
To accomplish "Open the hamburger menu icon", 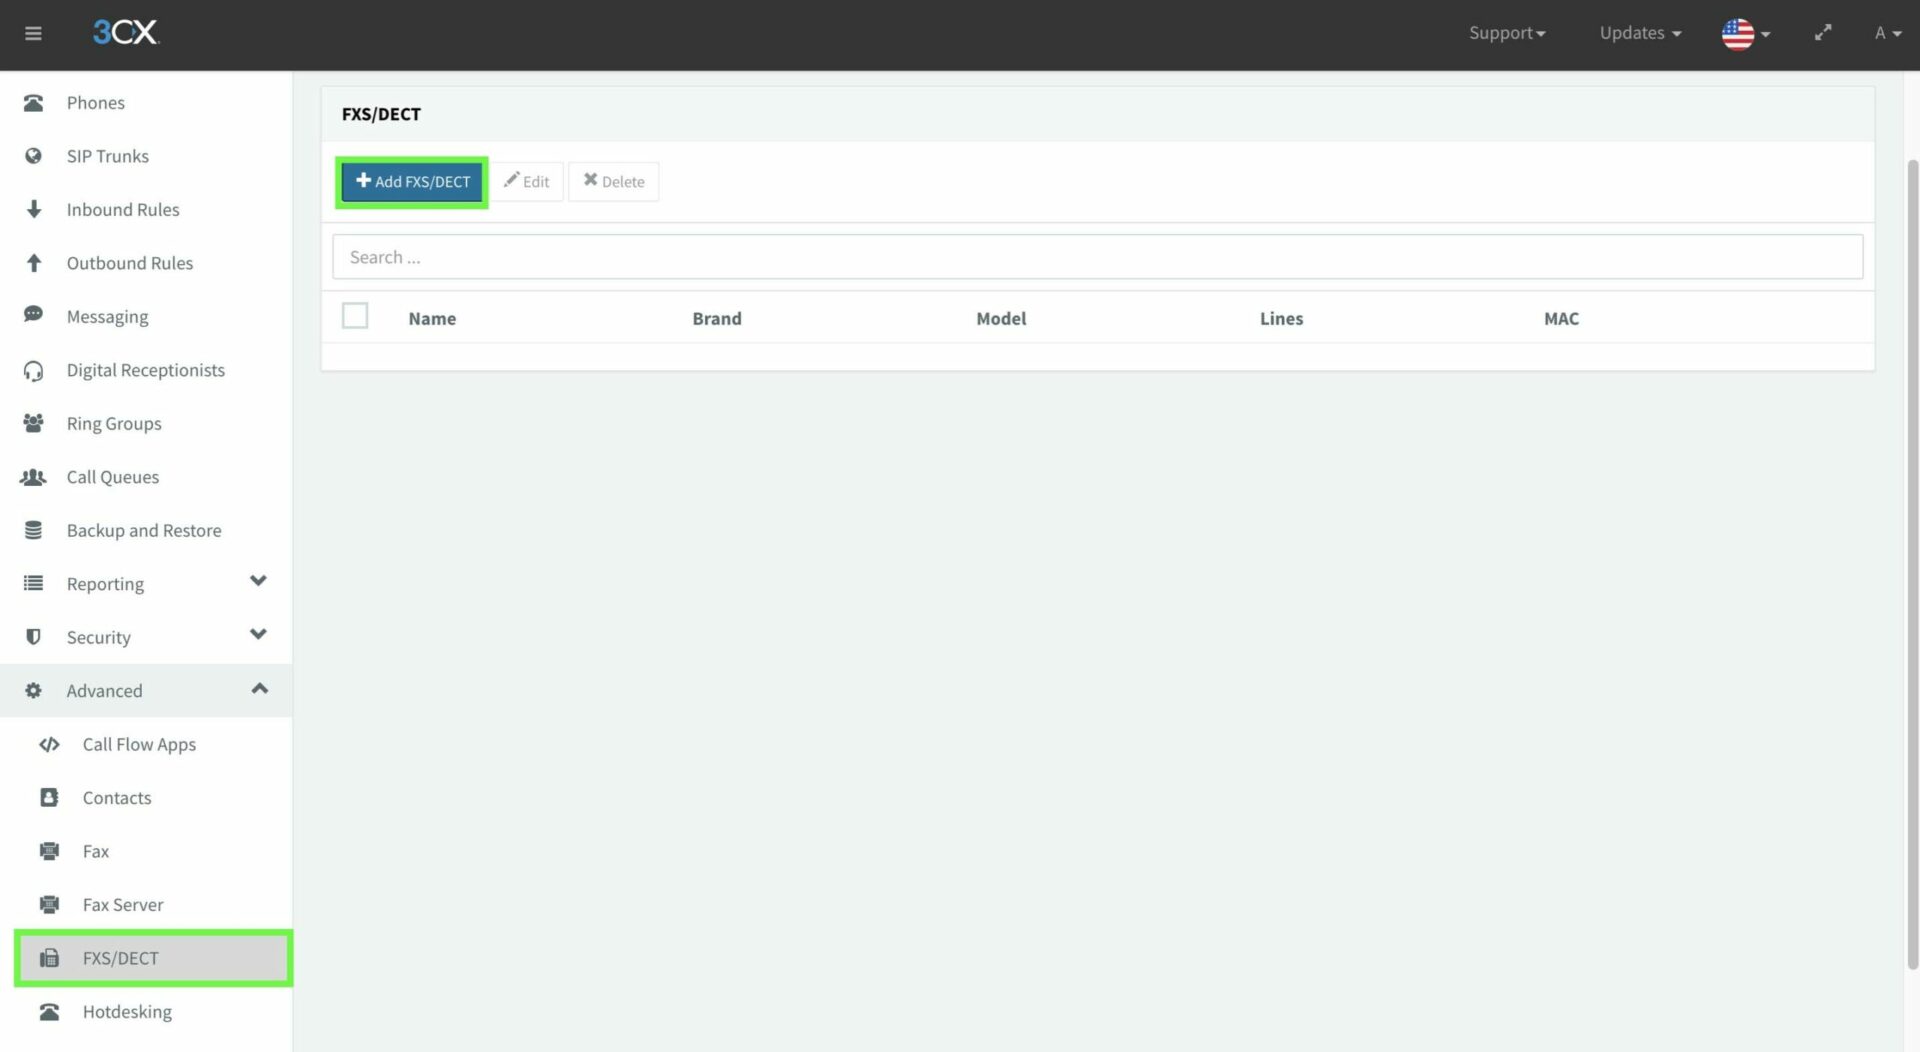I will [x=33, y=33].
